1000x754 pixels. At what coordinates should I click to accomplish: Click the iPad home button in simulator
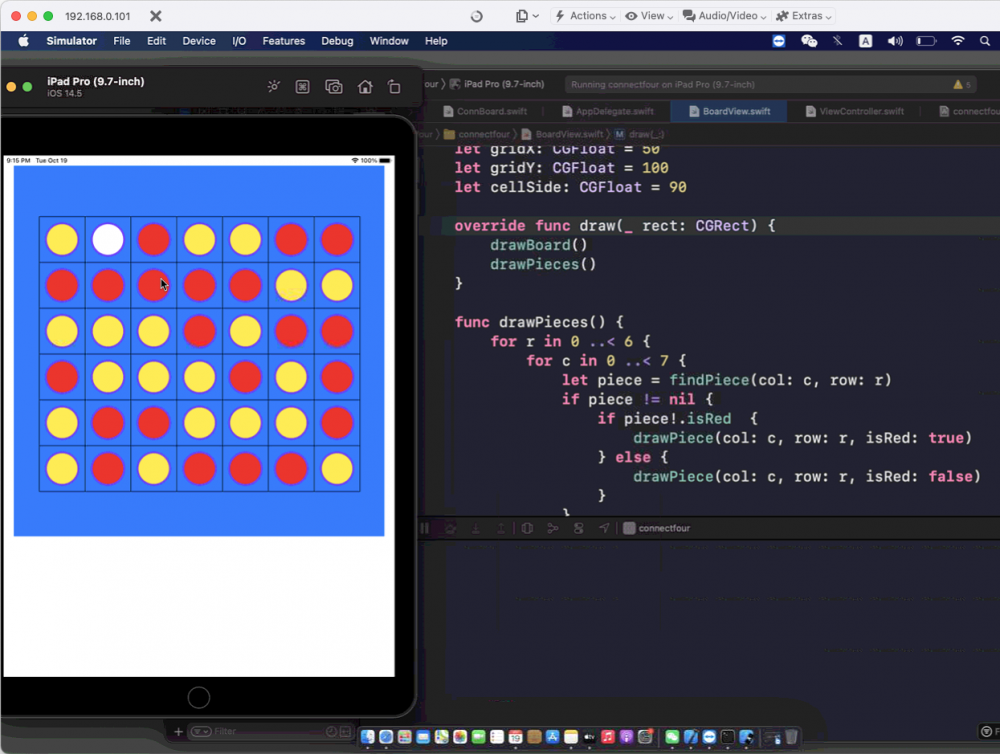tap(199, 698)
